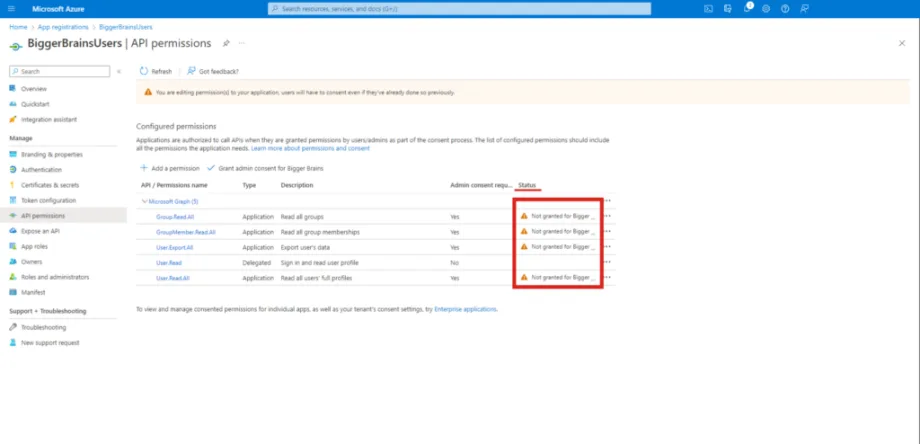Click the Microsoft Azure logo text
Image resolution: width=920 pixels, height=444 pixels.
[x=58, y=9]
